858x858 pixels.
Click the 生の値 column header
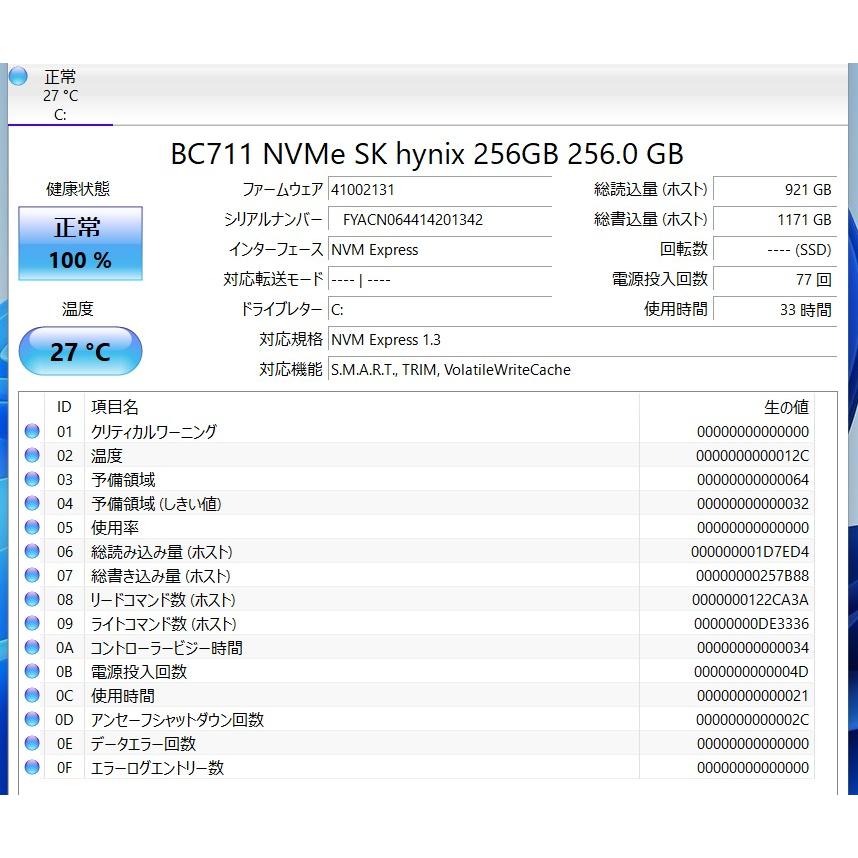click(x=786, y=407)
